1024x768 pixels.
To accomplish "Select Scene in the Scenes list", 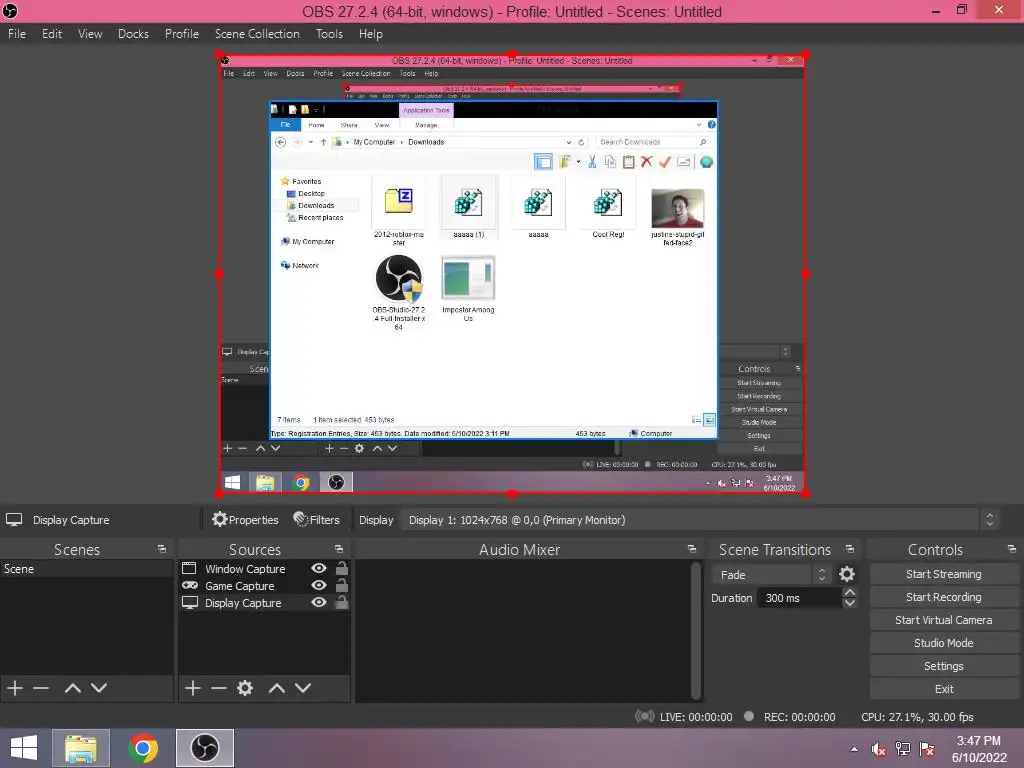I will 87,569.
